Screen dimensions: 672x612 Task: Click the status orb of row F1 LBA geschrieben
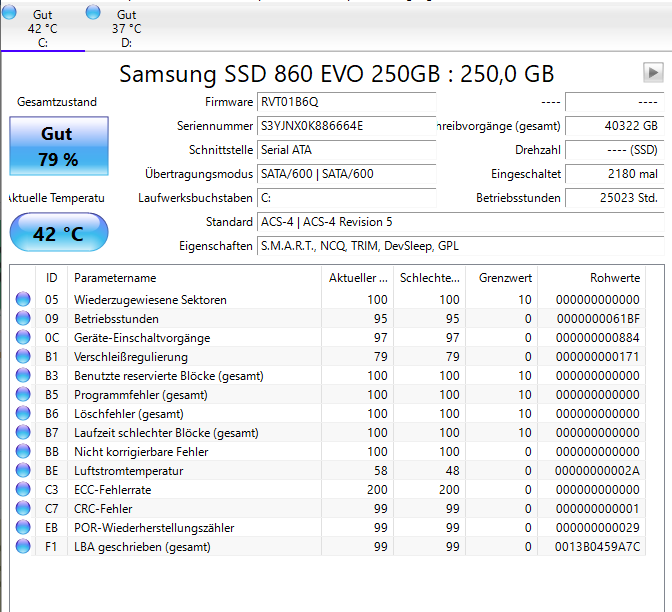(23, 546)
